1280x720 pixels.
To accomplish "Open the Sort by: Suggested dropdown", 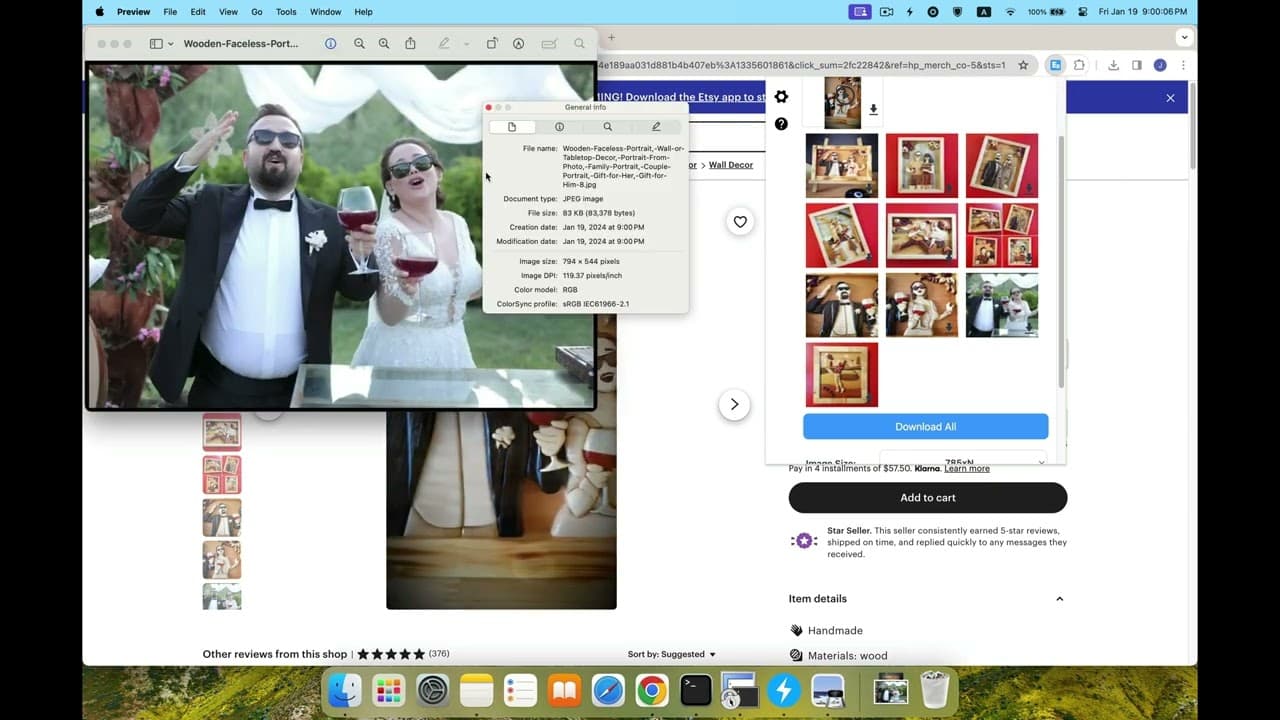I will pyautogui.click(x=672, y=654).
